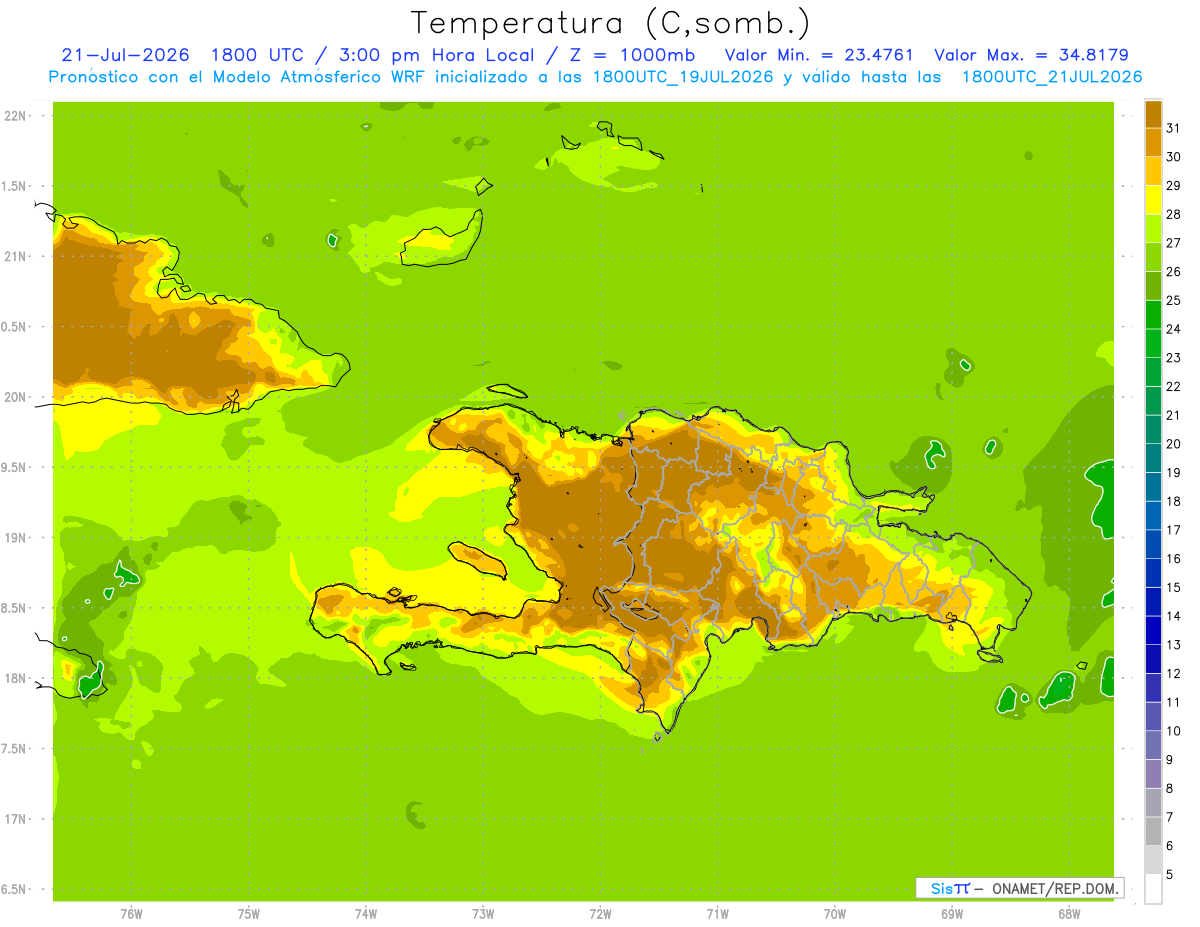Click the green legend swatch between 26 and 27

[1153, 257]
